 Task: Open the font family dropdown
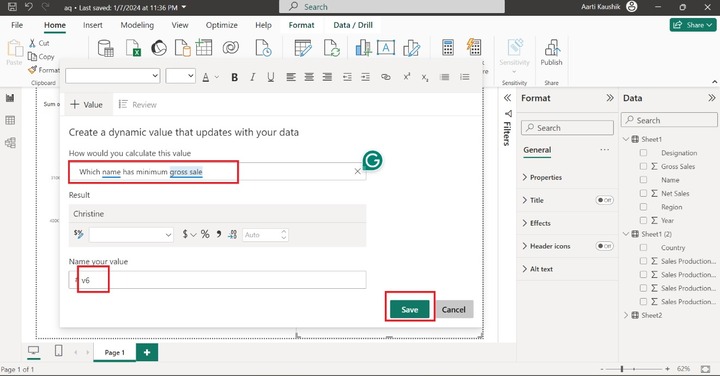112,76
